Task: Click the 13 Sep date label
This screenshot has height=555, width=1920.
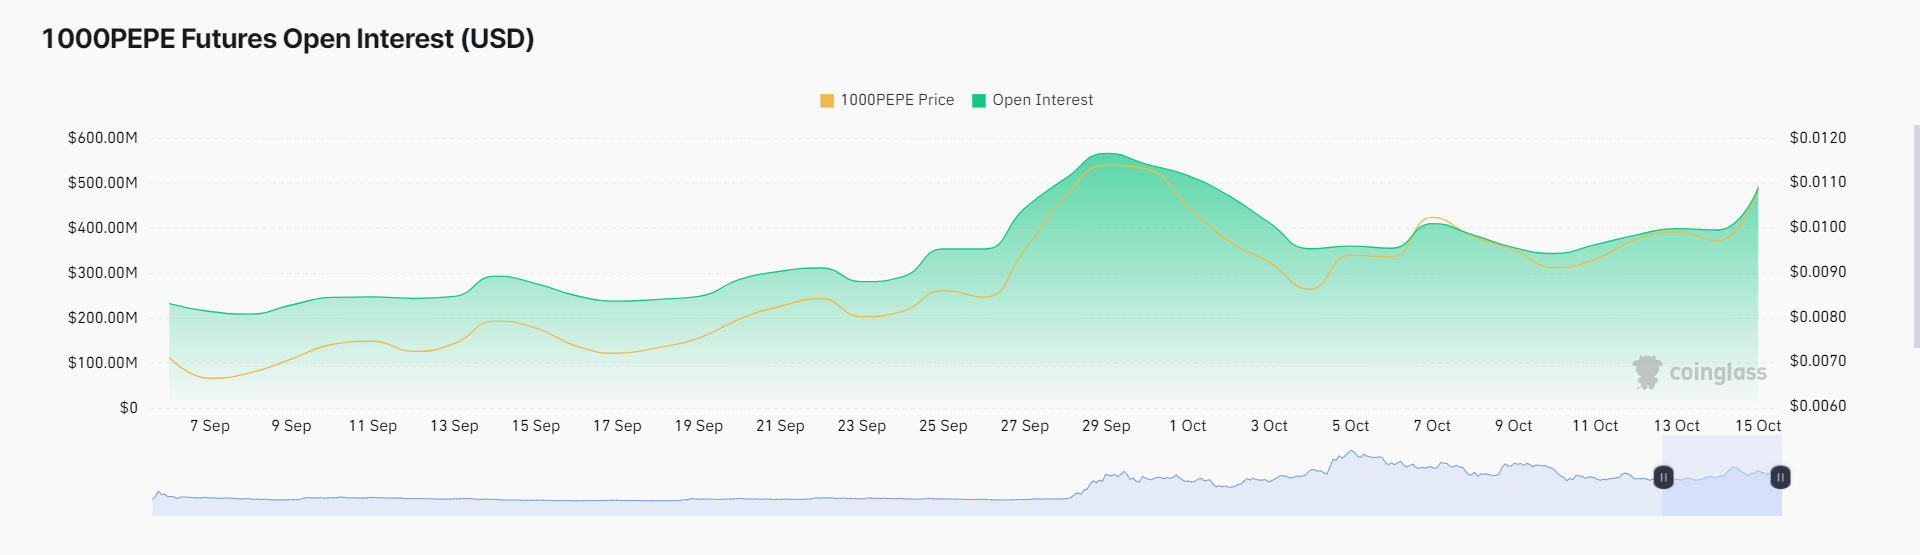Action: click(454, 426)
